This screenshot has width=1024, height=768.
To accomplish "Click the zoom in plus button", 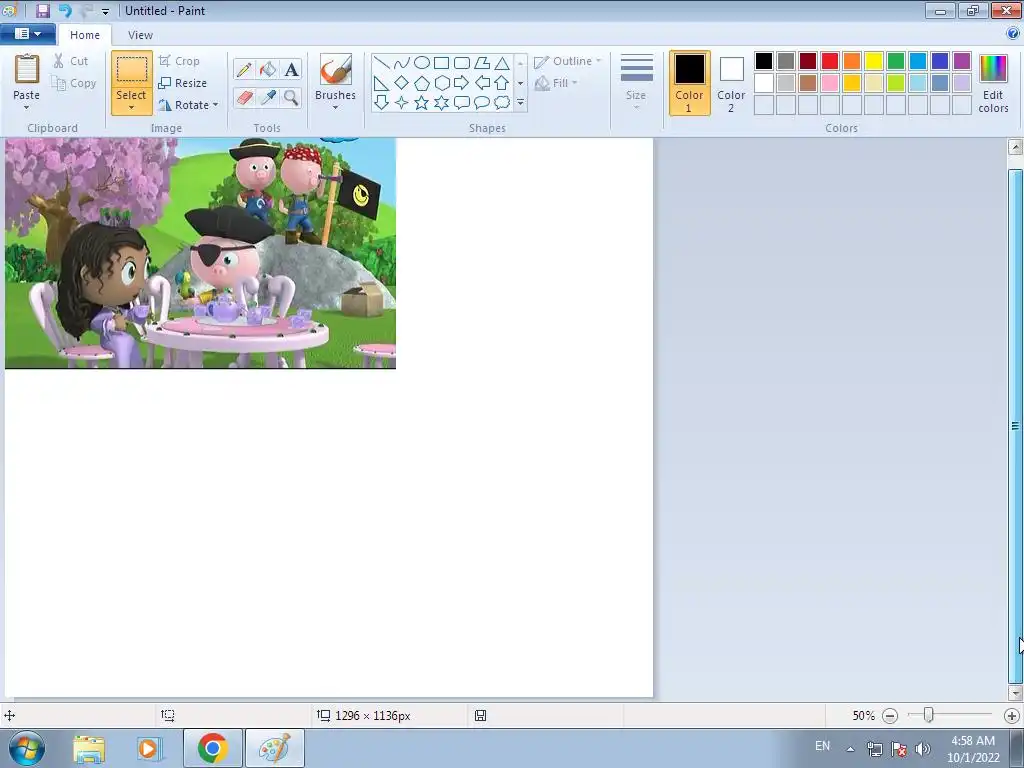I will (1012, 716).
